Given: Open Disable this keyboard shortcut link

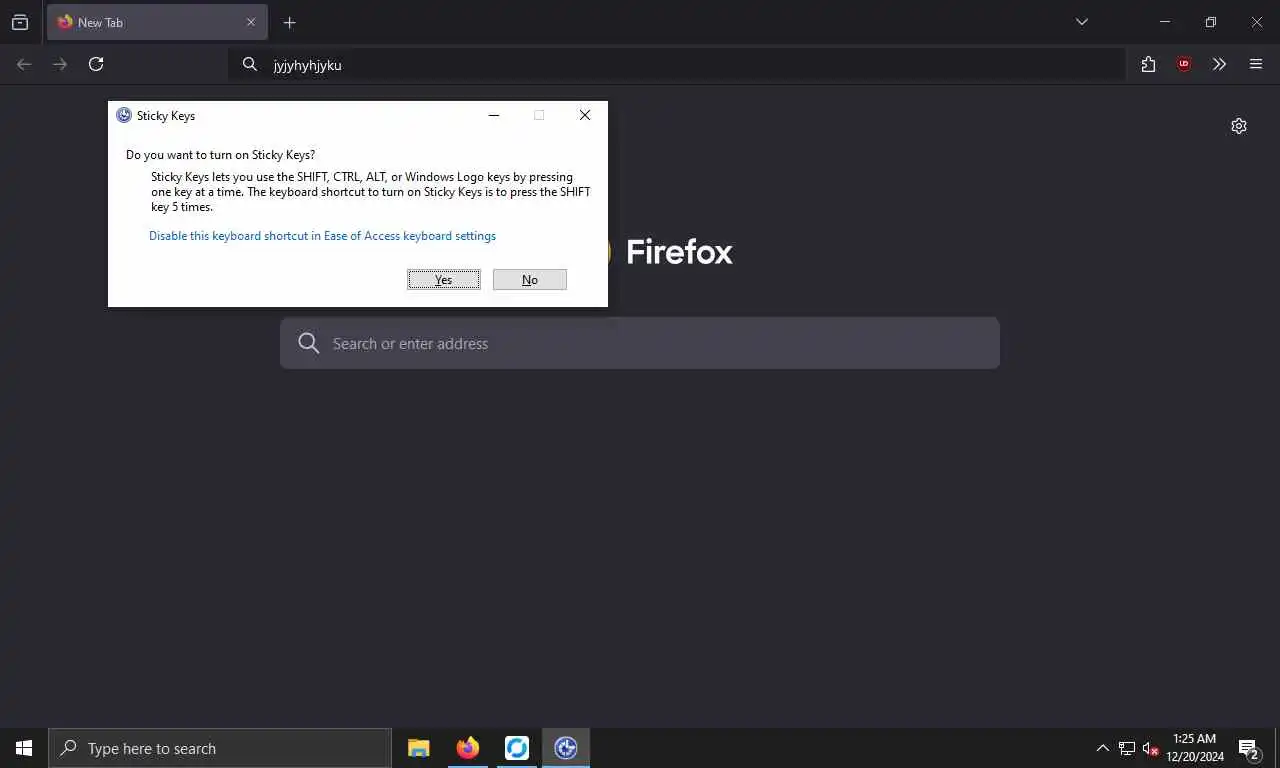Looking at the screenshot, I should 322,236.
